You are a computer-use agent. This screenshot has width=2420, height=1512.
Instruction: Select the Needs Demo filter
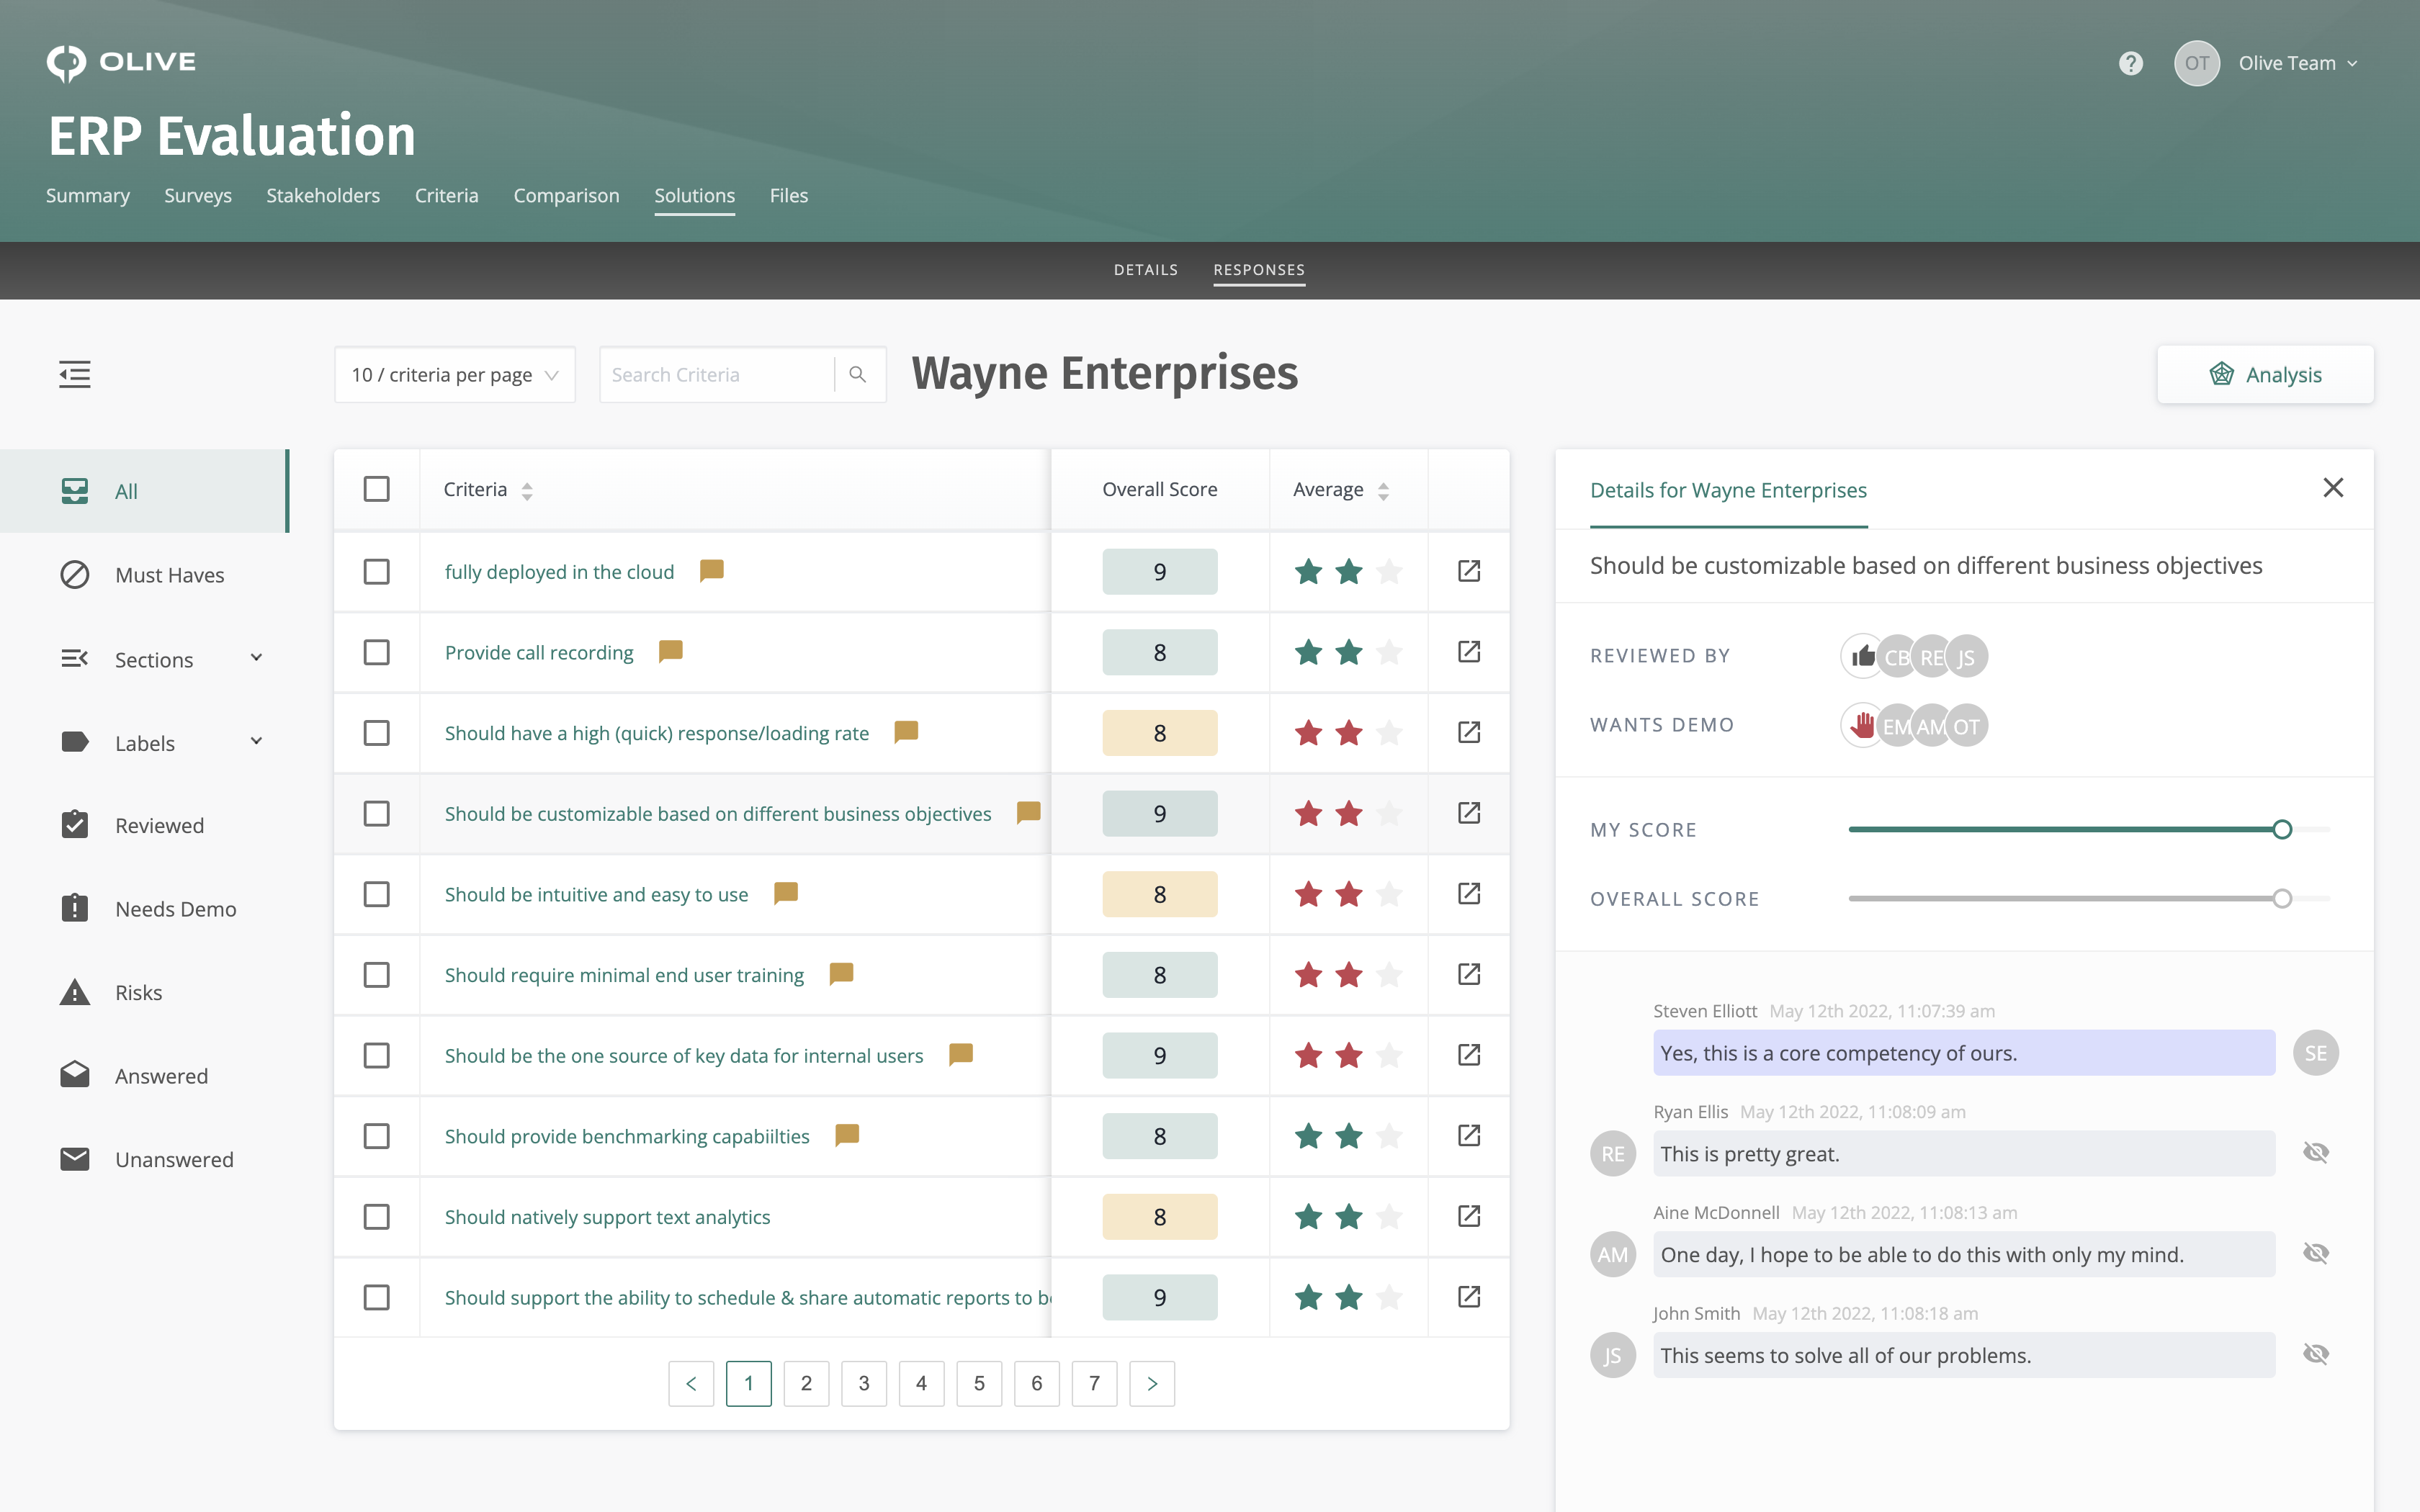pos(176,908)
